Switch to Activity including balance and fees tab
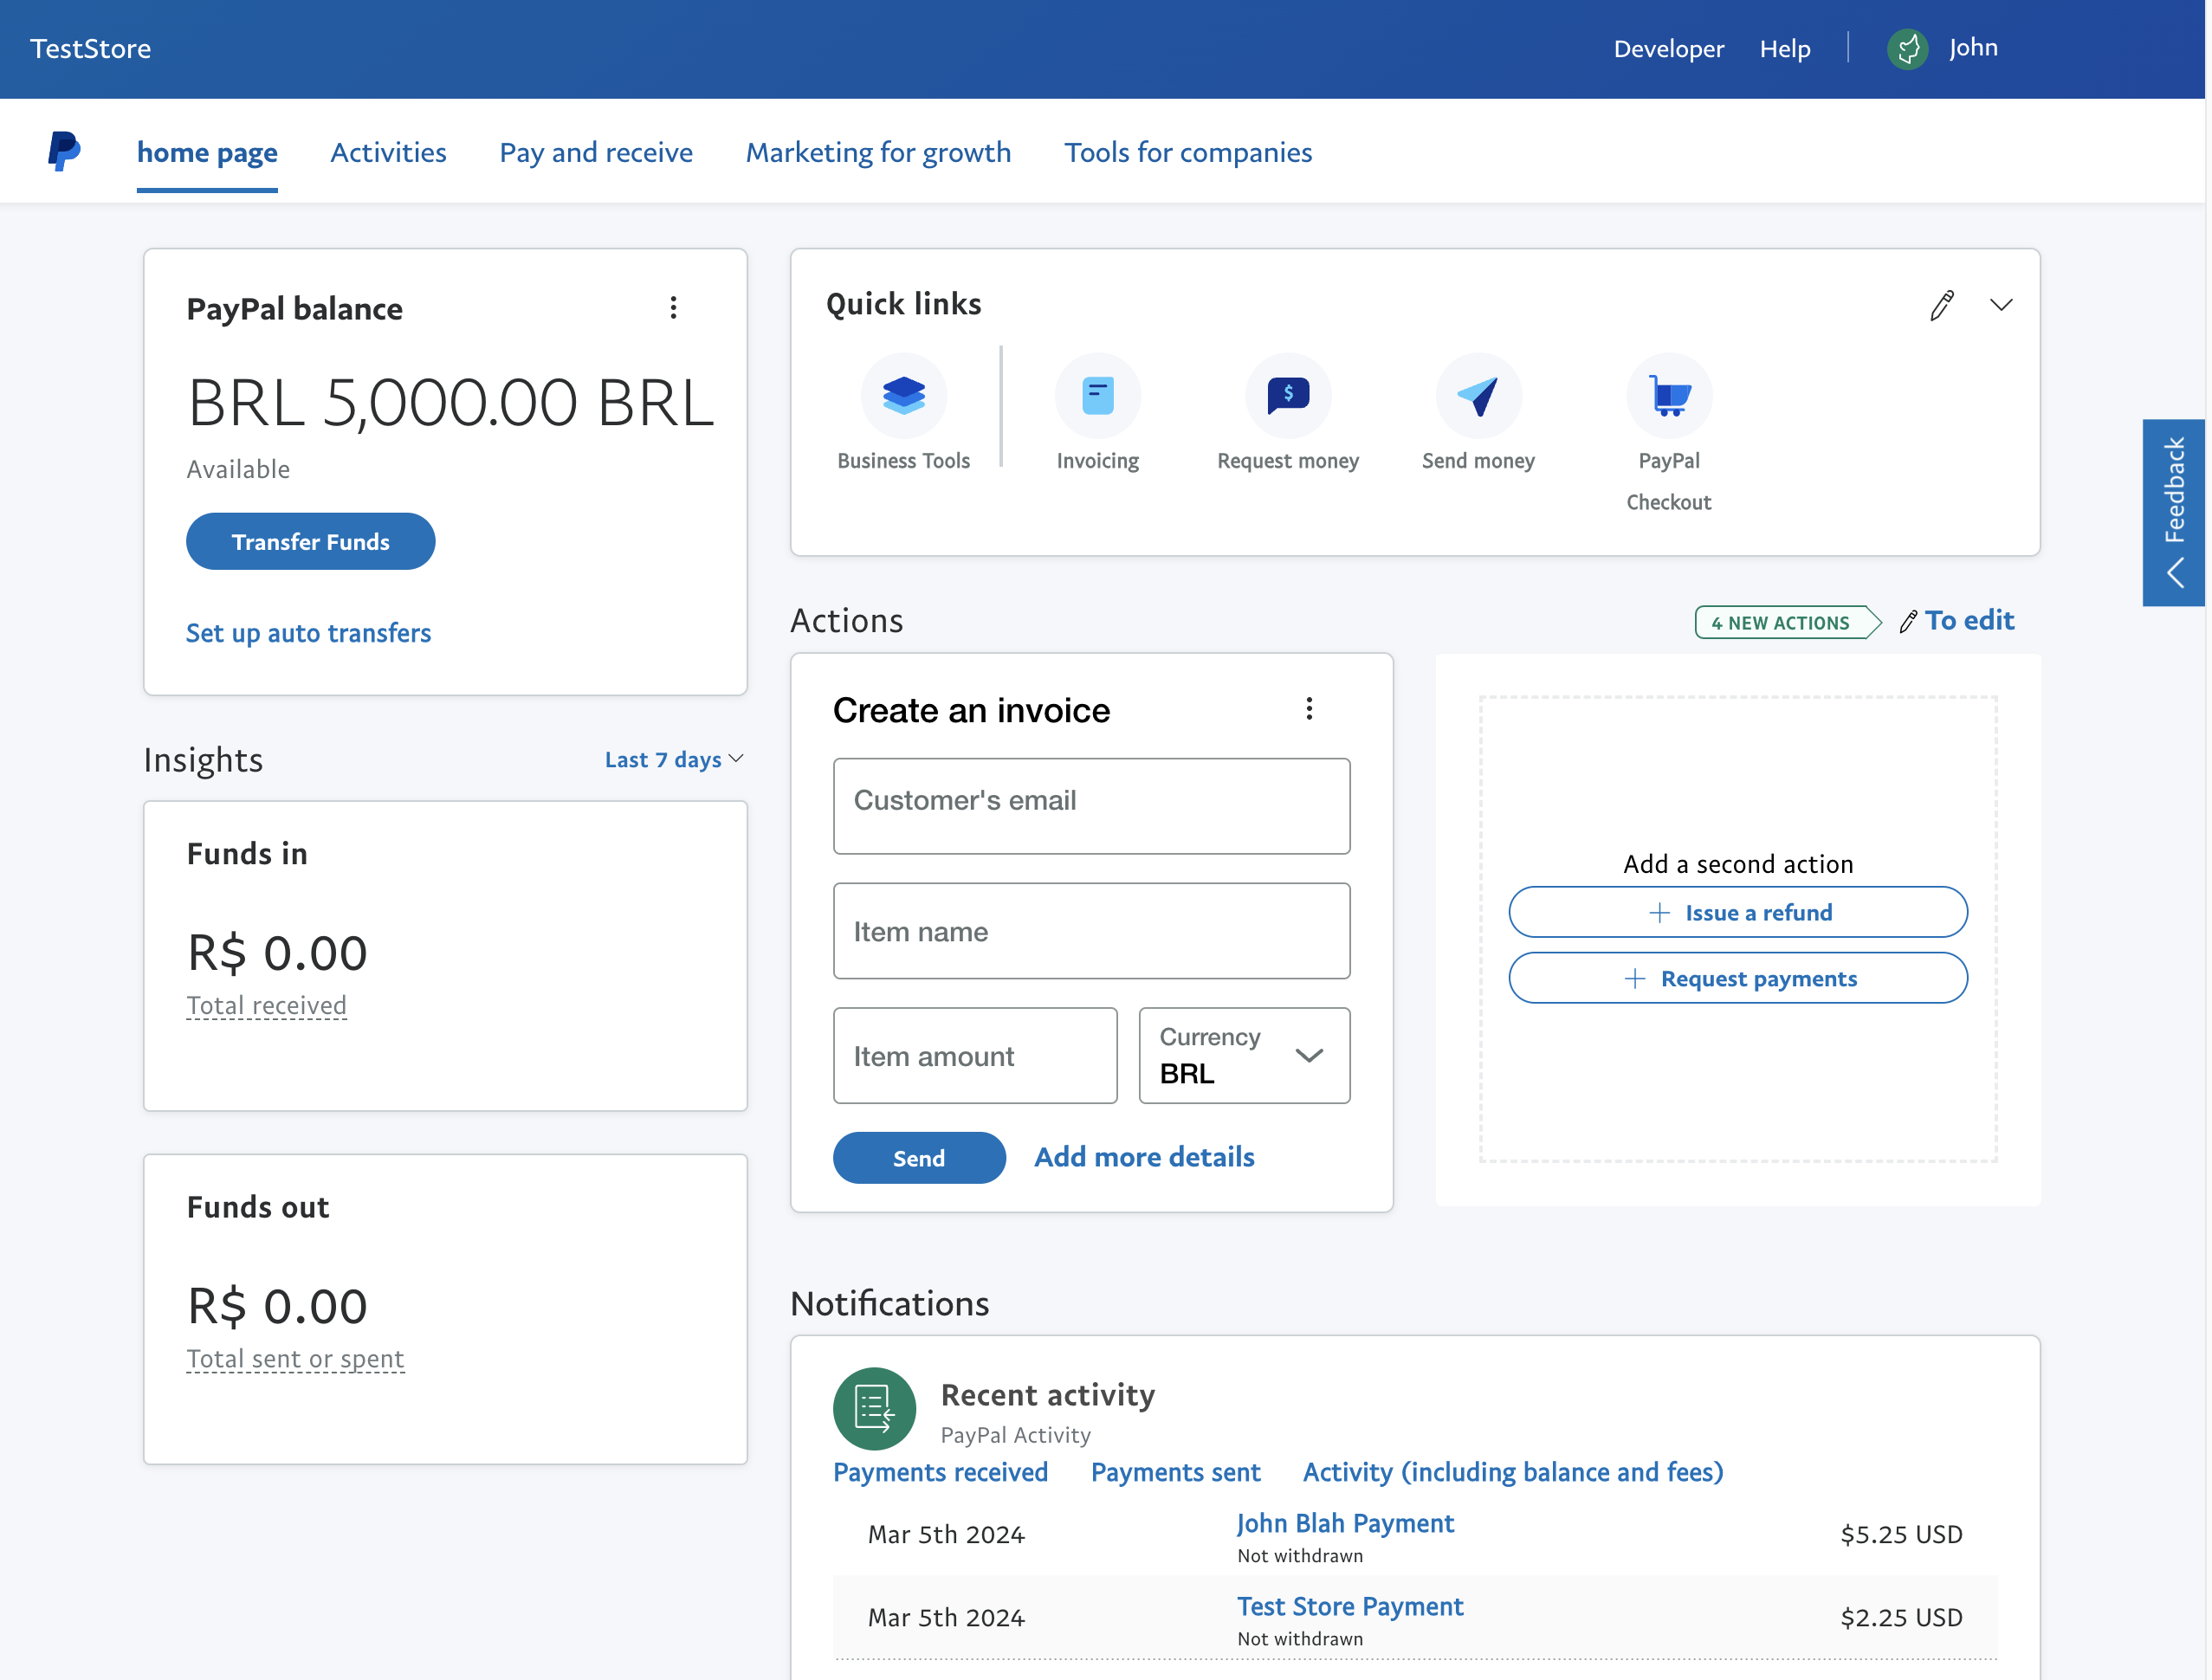 tap(1513, 1472)
